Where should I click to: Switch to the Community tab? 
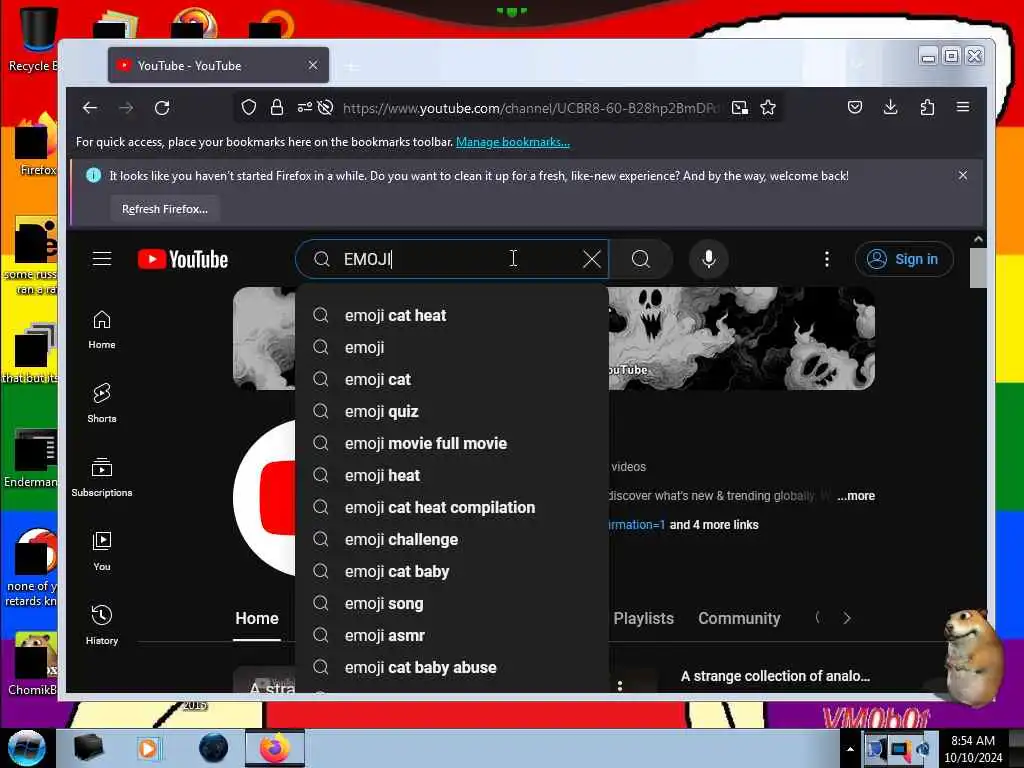(739, 618)
